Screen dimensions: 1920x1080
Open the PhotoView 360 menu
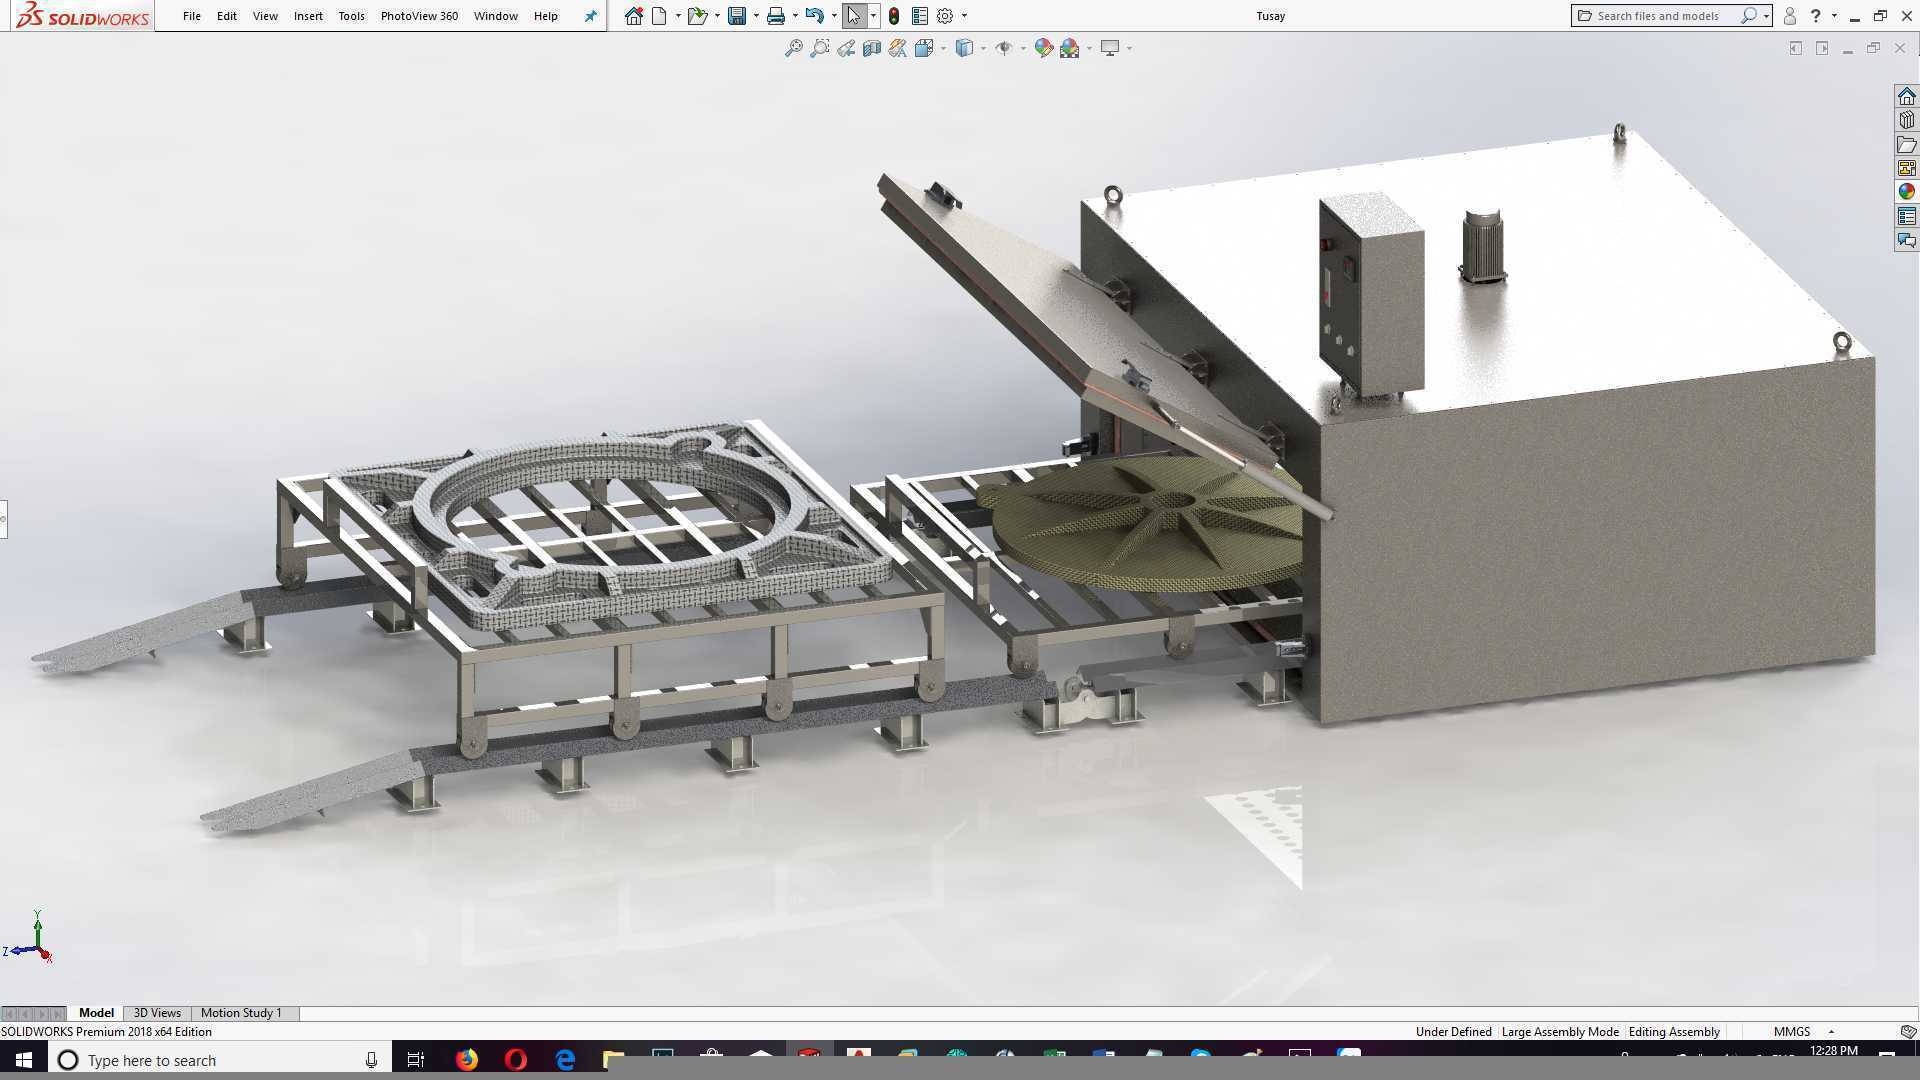click(x=419, y=16)
